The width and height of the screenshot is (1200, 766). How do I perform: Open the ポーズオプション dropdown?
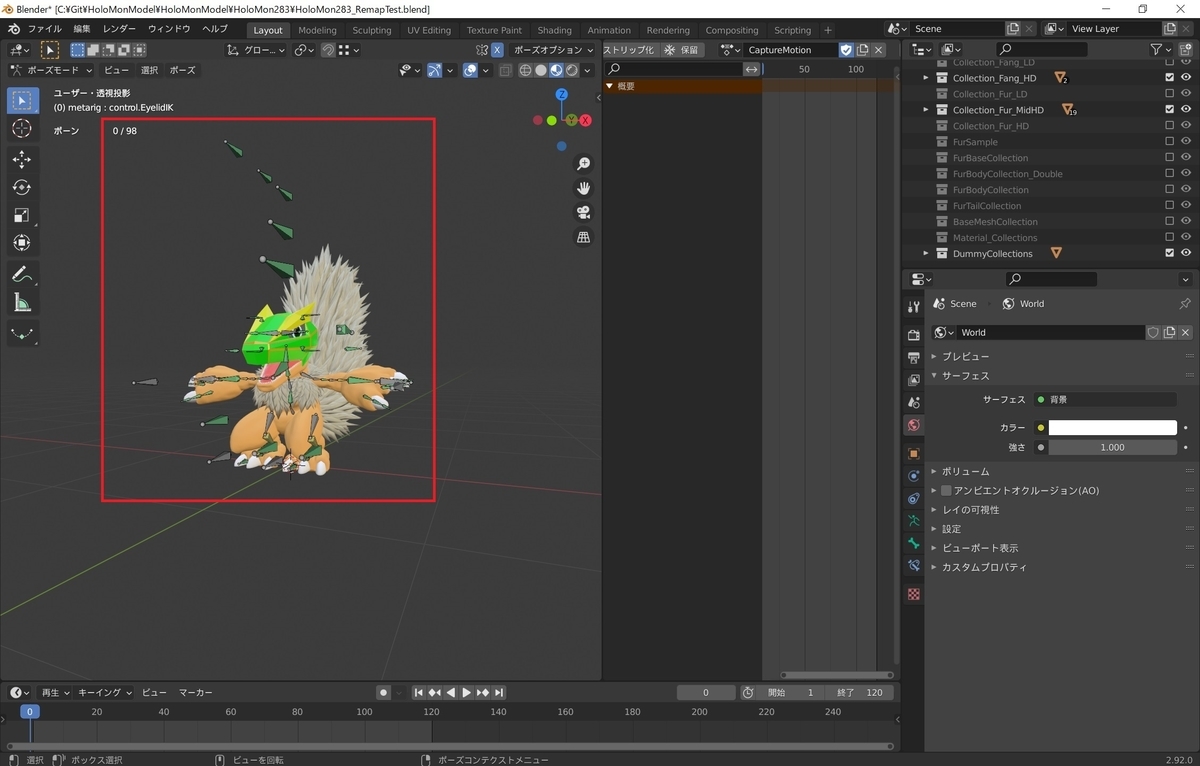[x=552, y=50]
